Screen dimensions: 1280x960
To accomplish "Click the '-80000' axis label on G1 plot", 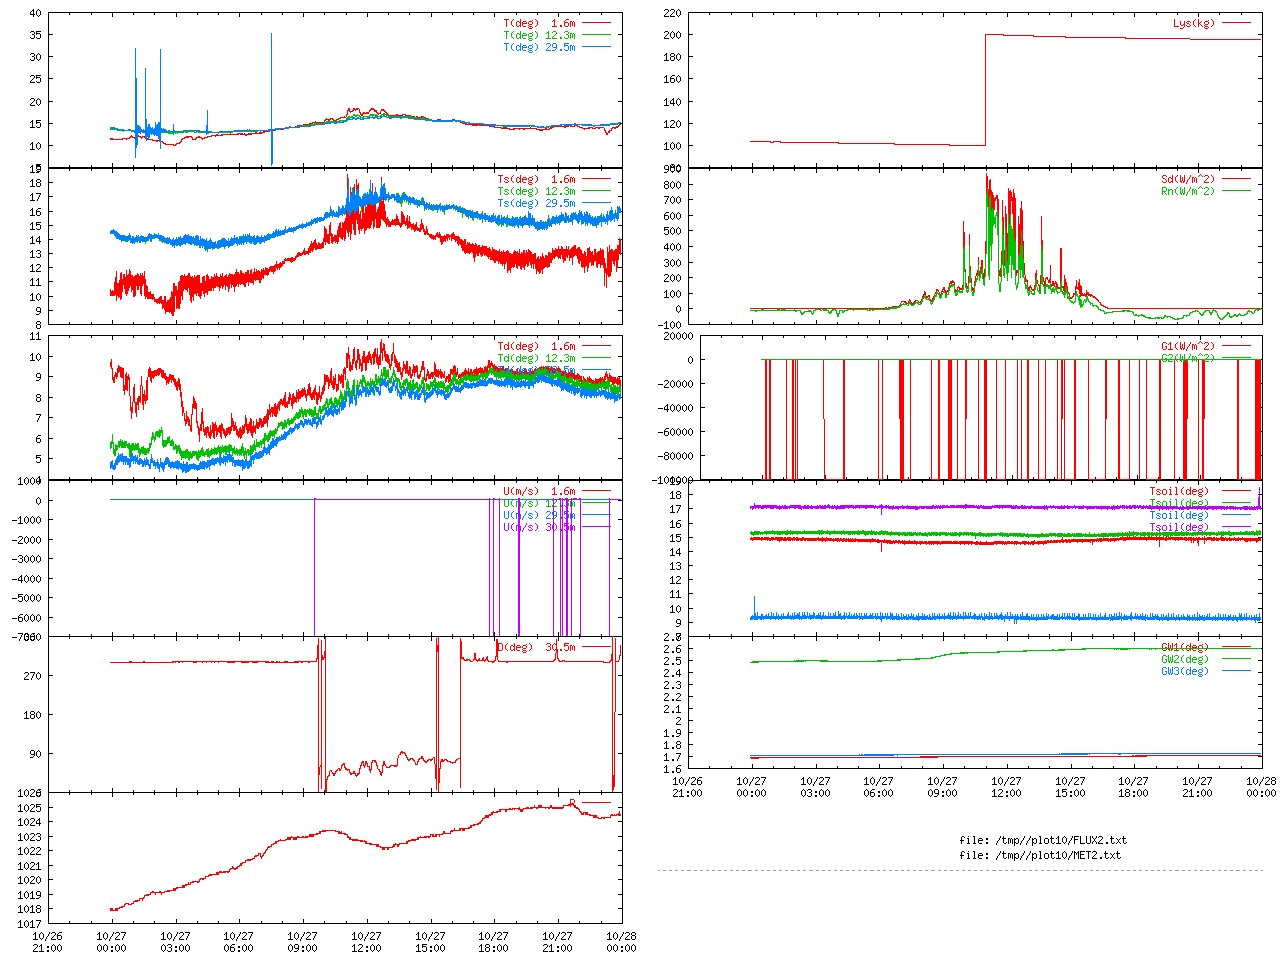I will point(675,457).
